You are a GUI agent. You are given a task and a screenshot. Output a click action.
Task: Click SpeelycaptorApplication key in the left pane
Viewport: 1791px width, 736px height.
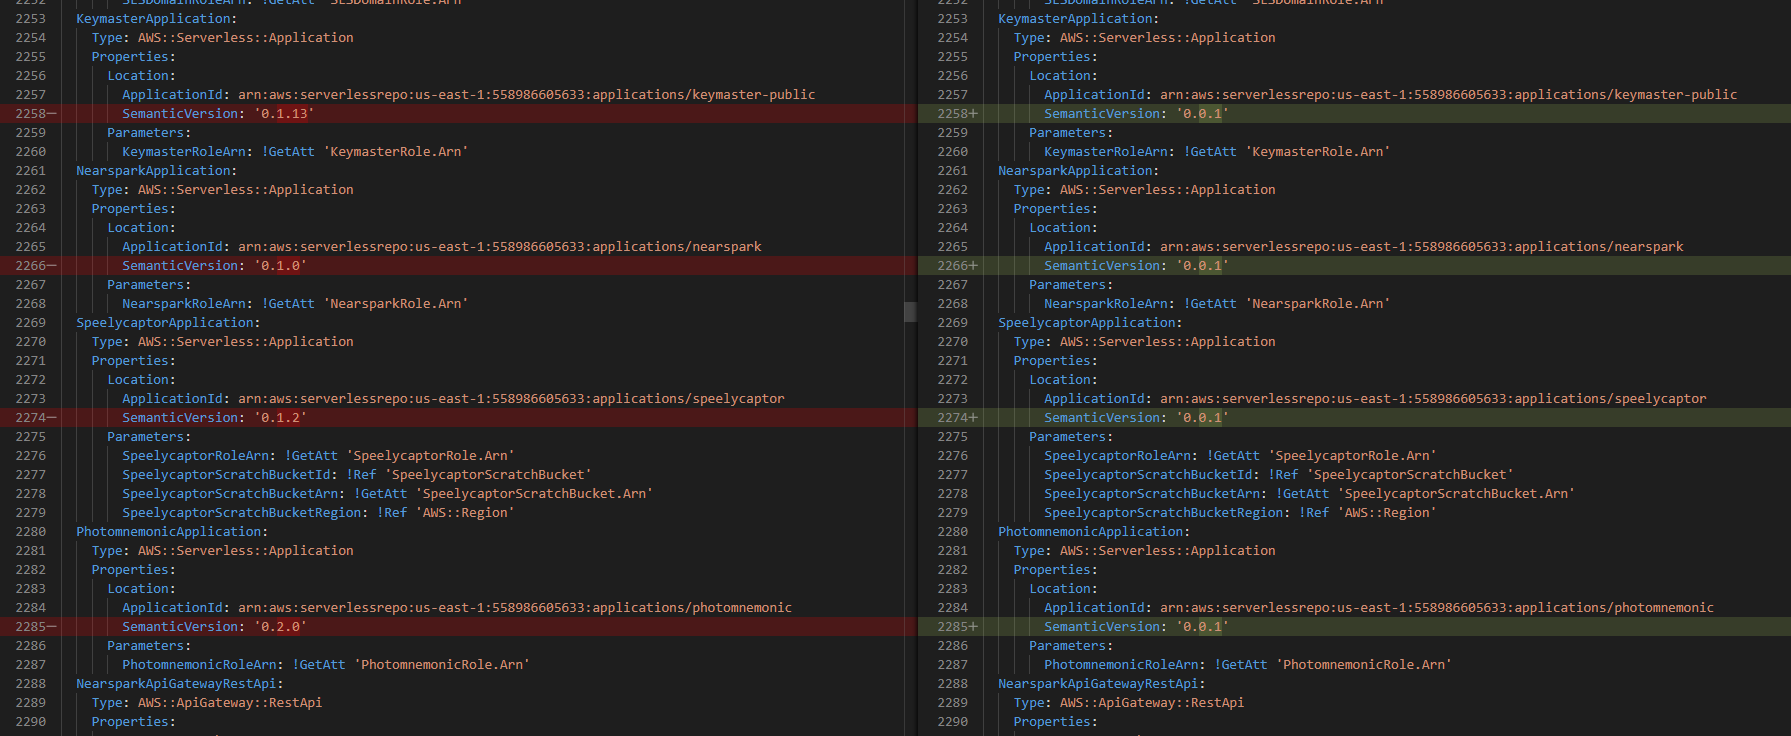point(165,323)
